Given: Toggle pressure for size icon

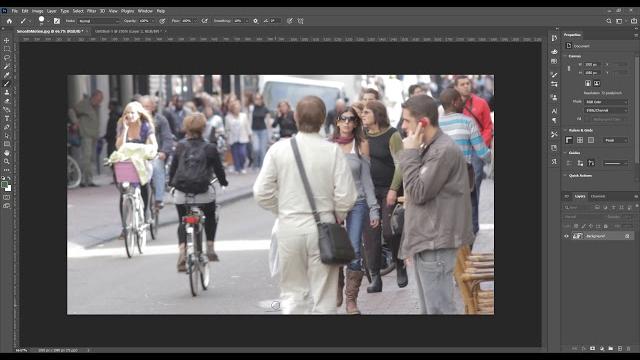Looking at the screenshot, I should 290,21.
